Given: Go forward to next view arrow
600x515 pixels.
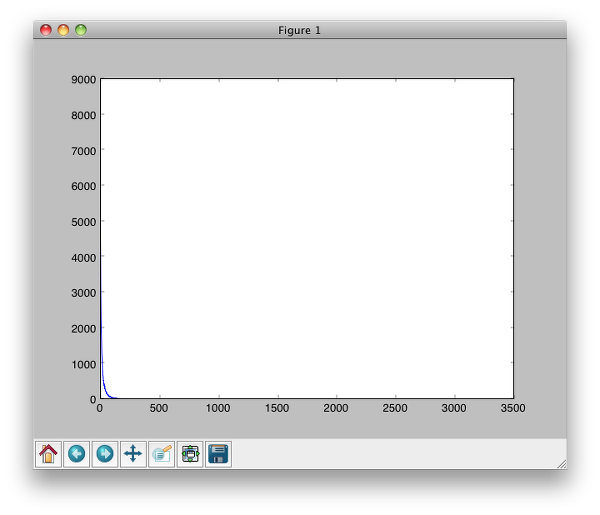Looking at the screenshot, I should (x=105, y=454).
